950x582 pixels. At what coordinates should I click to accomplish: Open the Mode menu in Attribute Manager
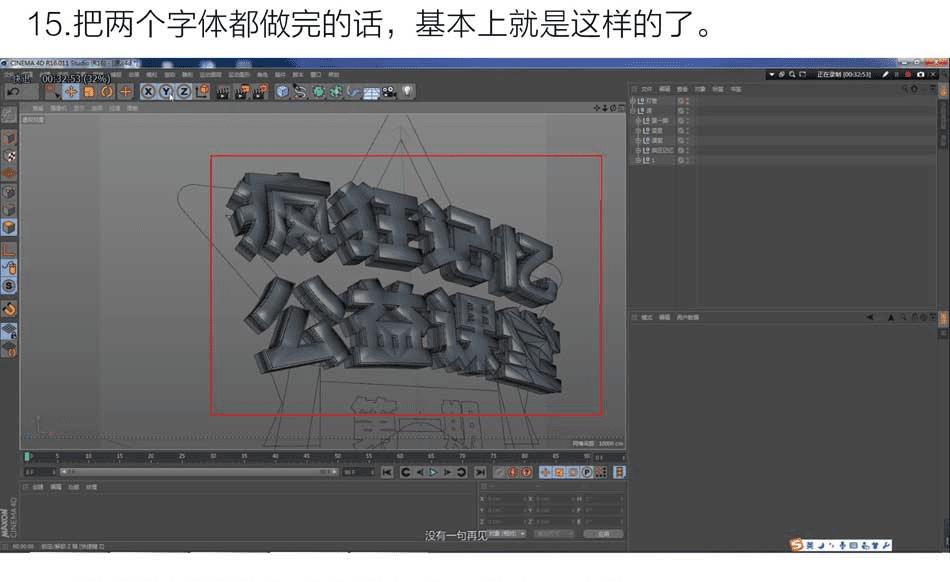click(x=646, y=317)
